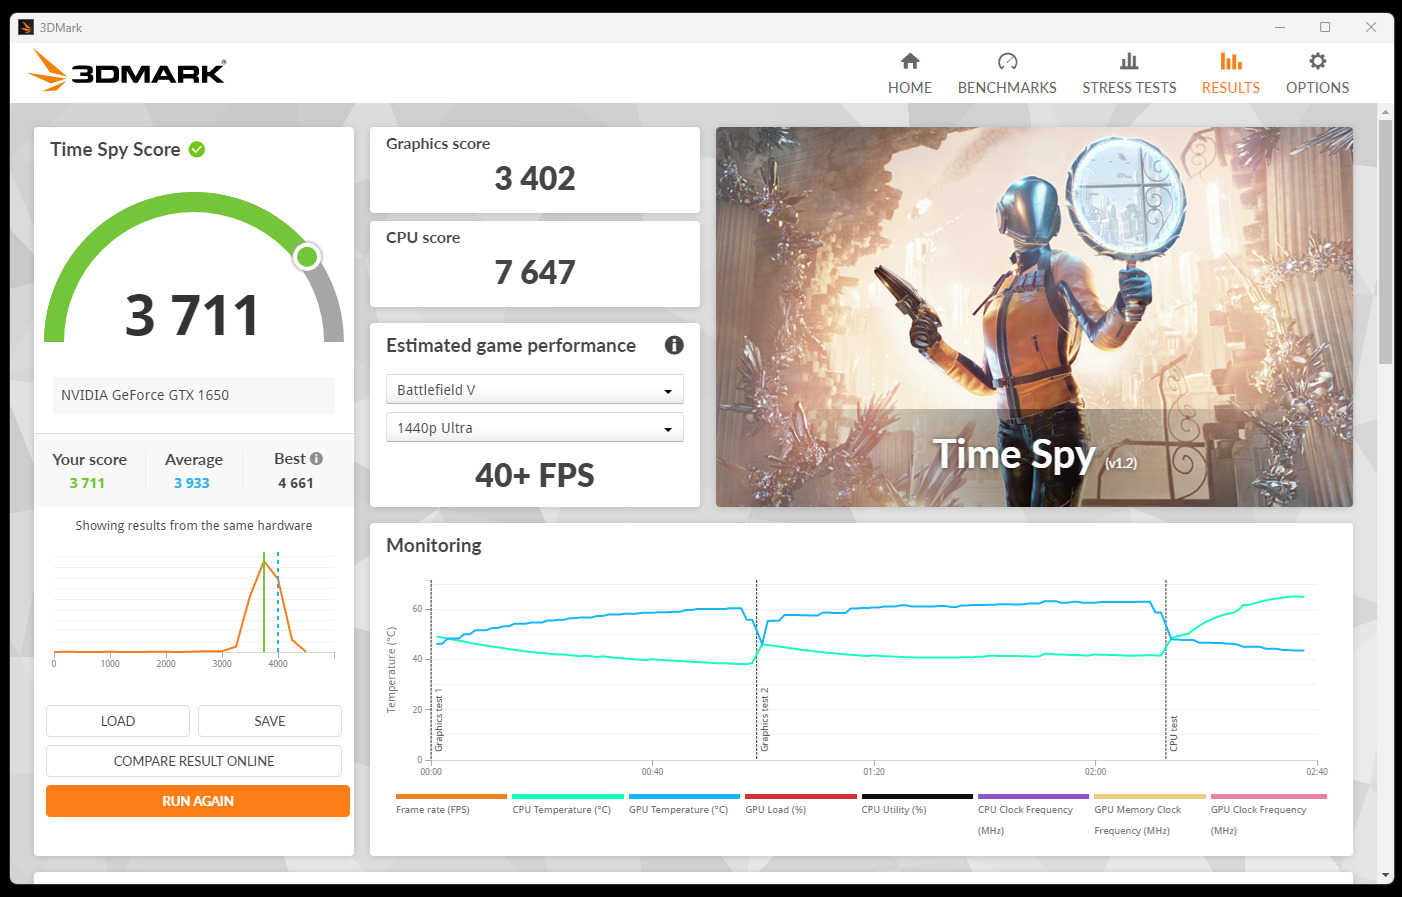Click the Best score info icon
This screenshot has height=897, width=1402.
[316, 458]
